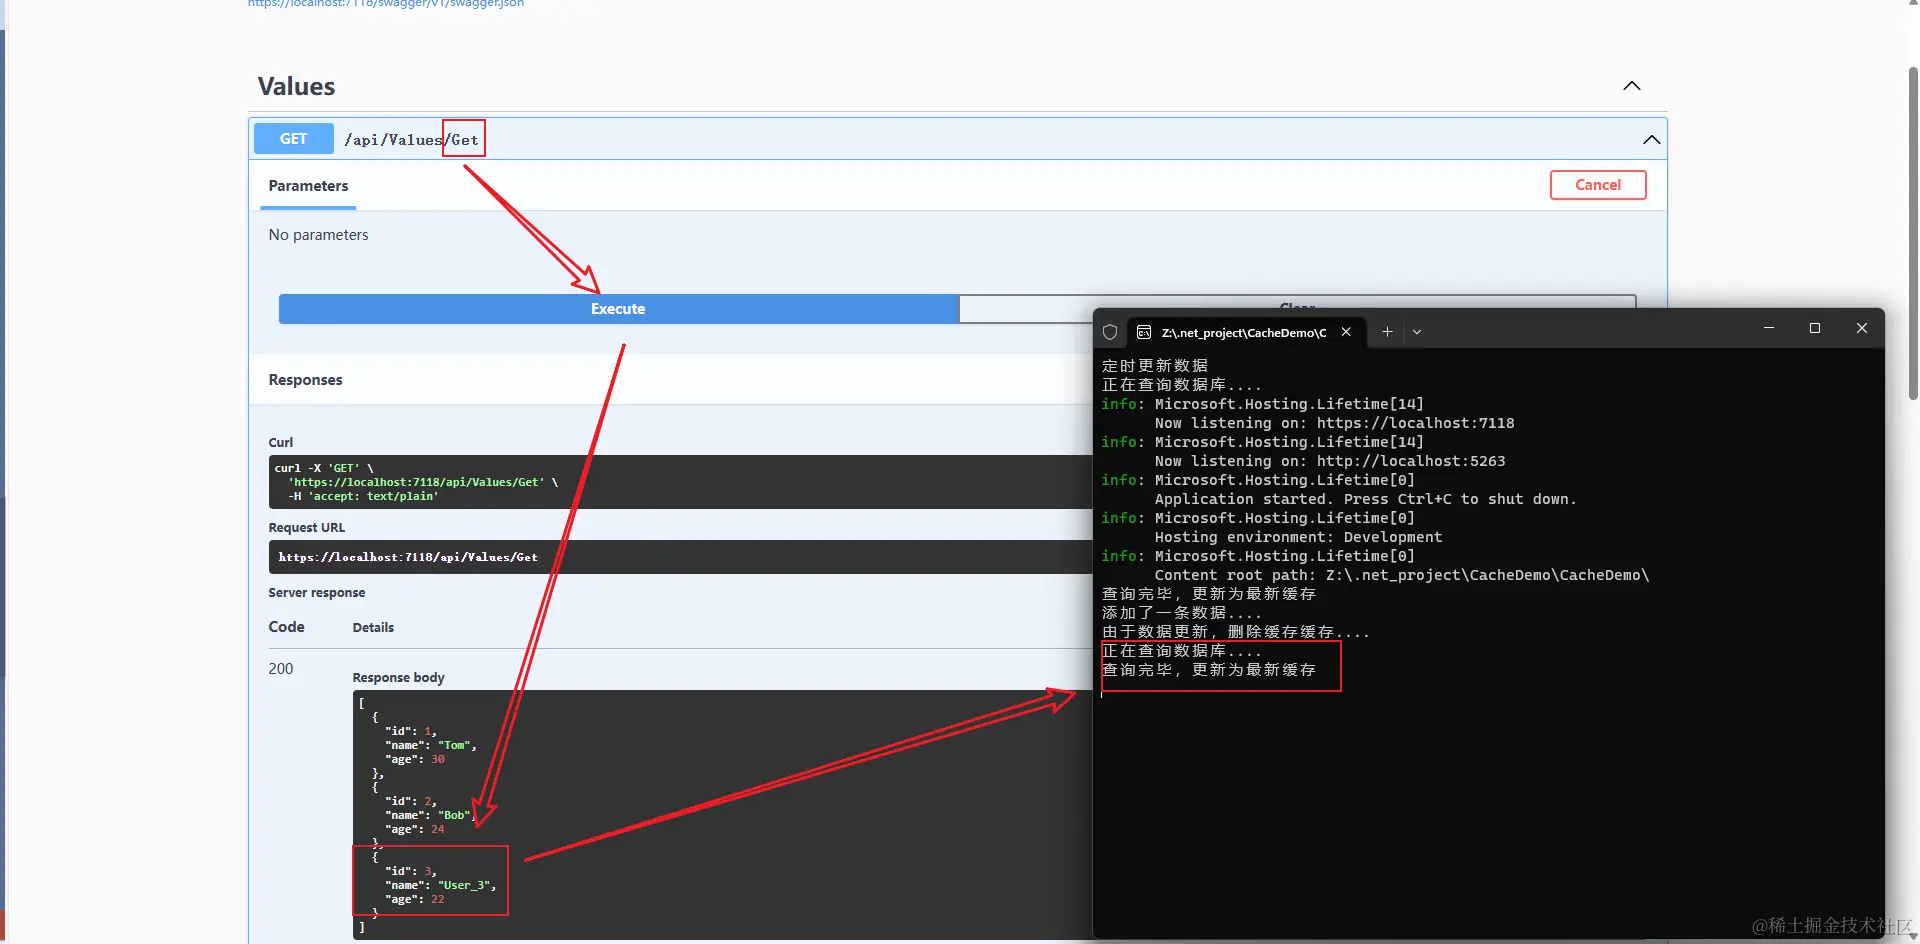Minimize the terminal window
The height and width of the screenshot is (944, 1920).
click(x=1769, y=328)
